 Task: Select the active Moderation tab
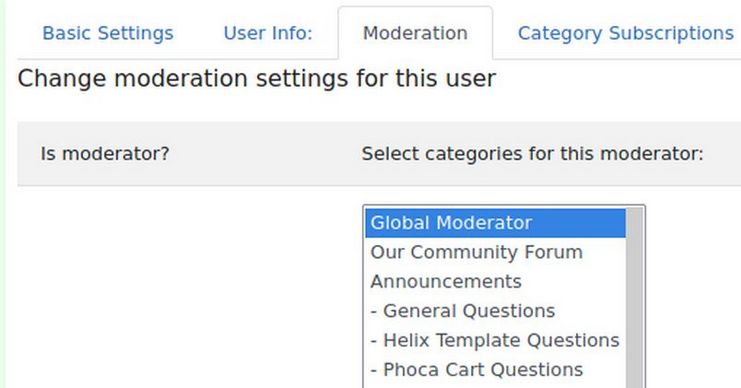[415, 33]
